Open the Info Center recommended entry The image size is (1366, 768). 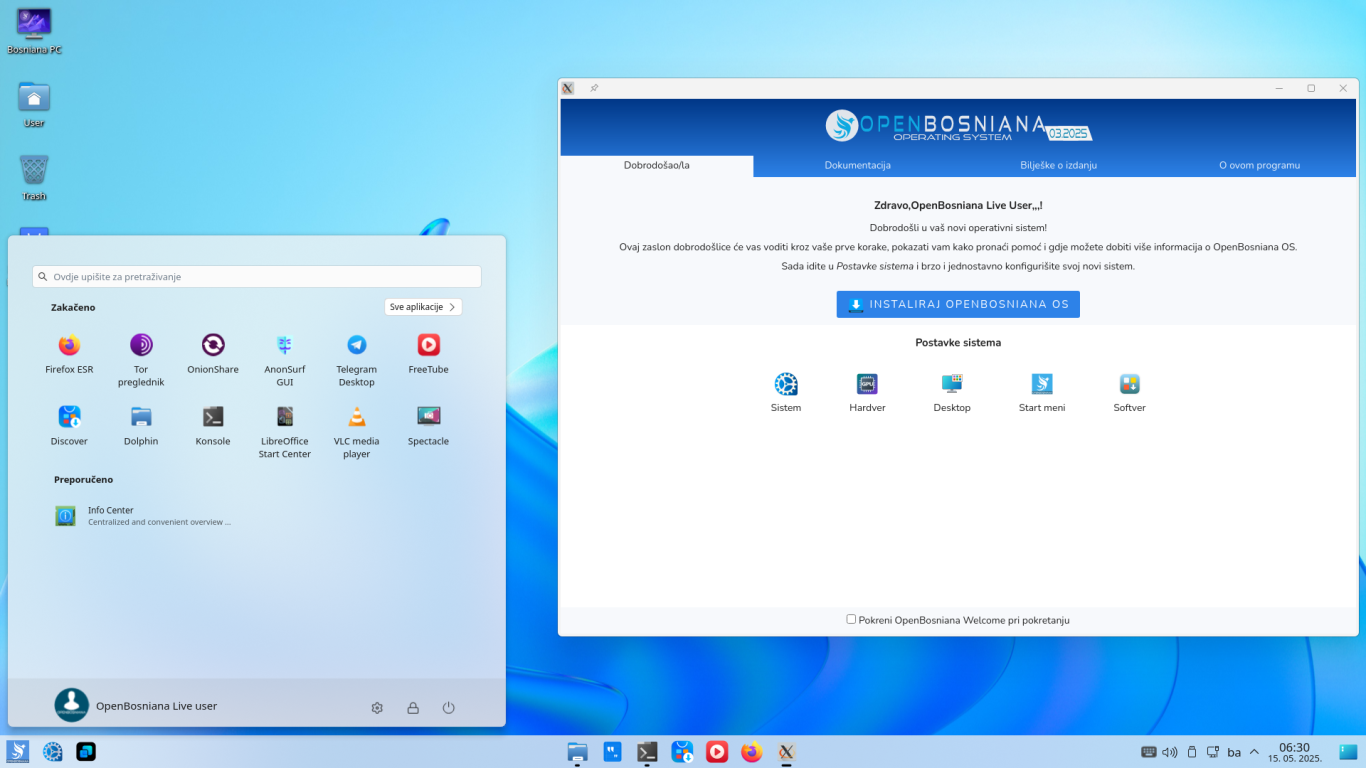[x=144, y=516]
